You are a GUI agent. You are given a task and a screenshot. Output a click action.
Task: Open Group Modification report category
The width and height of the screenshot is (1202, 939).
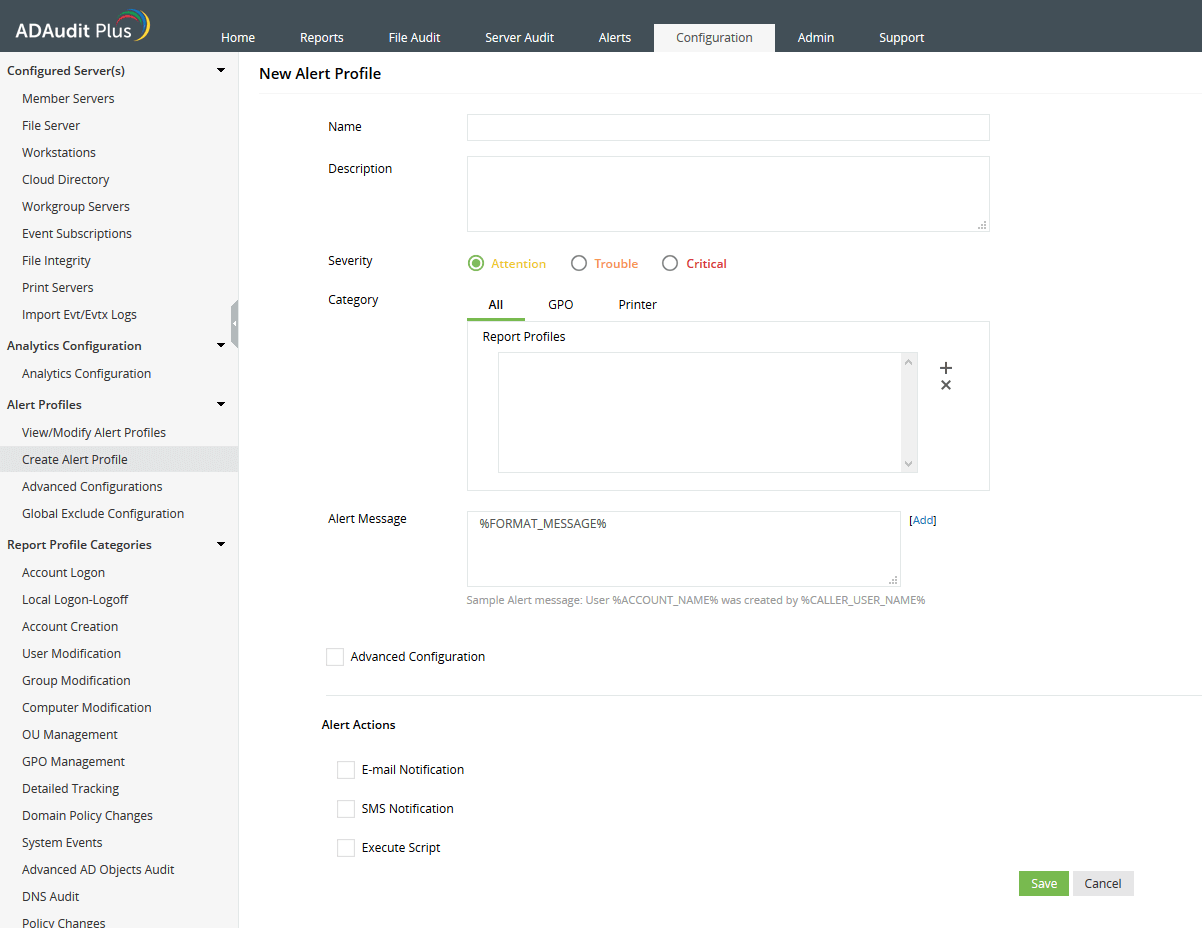coord(76,681)
